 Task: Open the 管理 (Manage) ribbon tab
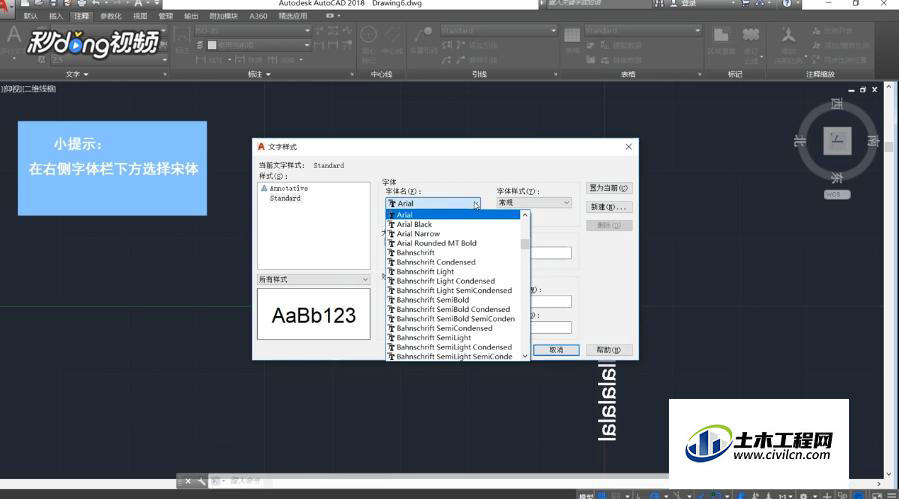[x=166, y=16]
